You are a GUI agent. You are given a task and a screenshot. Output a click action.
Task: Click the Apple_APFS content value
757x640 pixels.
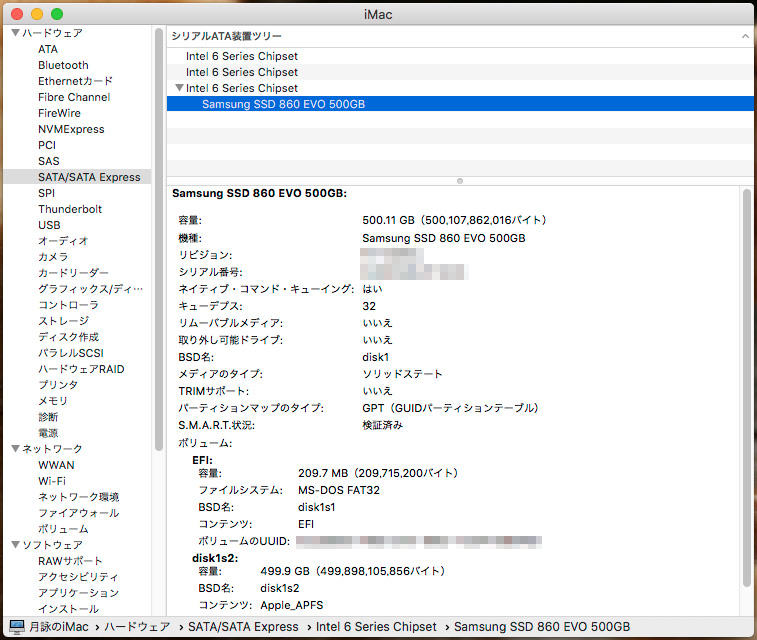pyautogui.click(x=292, y=605)
